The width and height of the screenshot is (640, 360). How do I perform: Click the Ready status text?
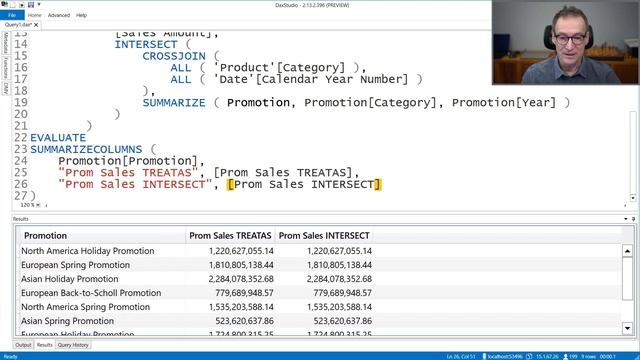coord(10,357)
